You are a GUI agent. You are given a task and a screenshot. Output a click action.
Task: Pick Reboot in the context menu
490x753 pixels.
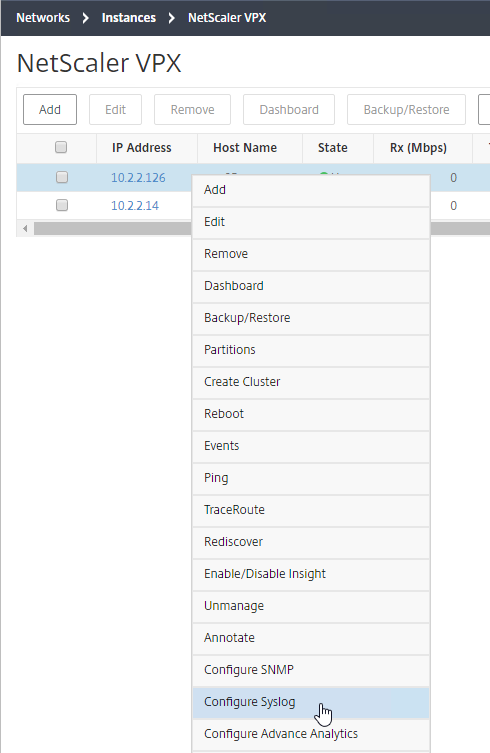311,414
